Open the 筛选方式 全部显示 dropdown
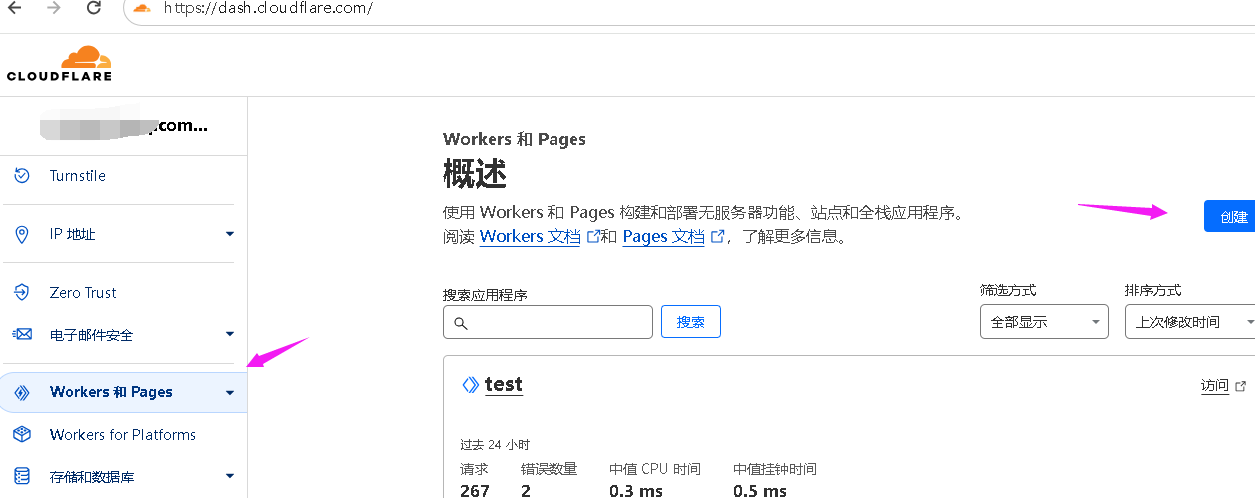This screenshot has height=498, width=1255. click(1044, 322)
